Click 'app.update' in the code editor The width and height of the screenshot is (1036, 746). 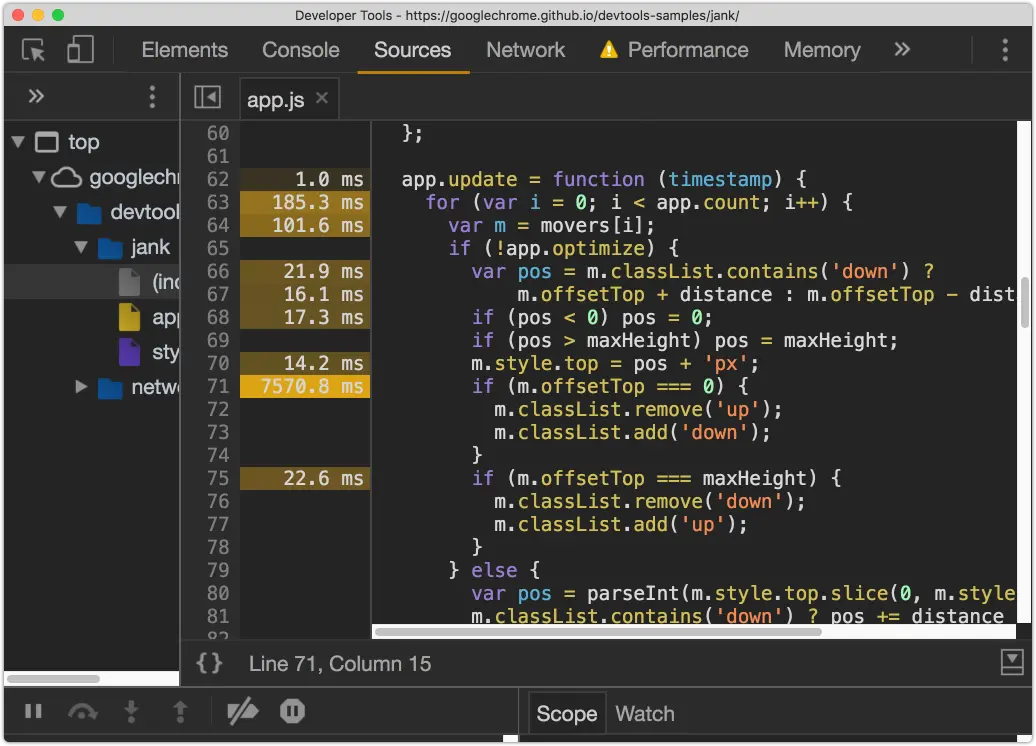[x=459, y=179]
